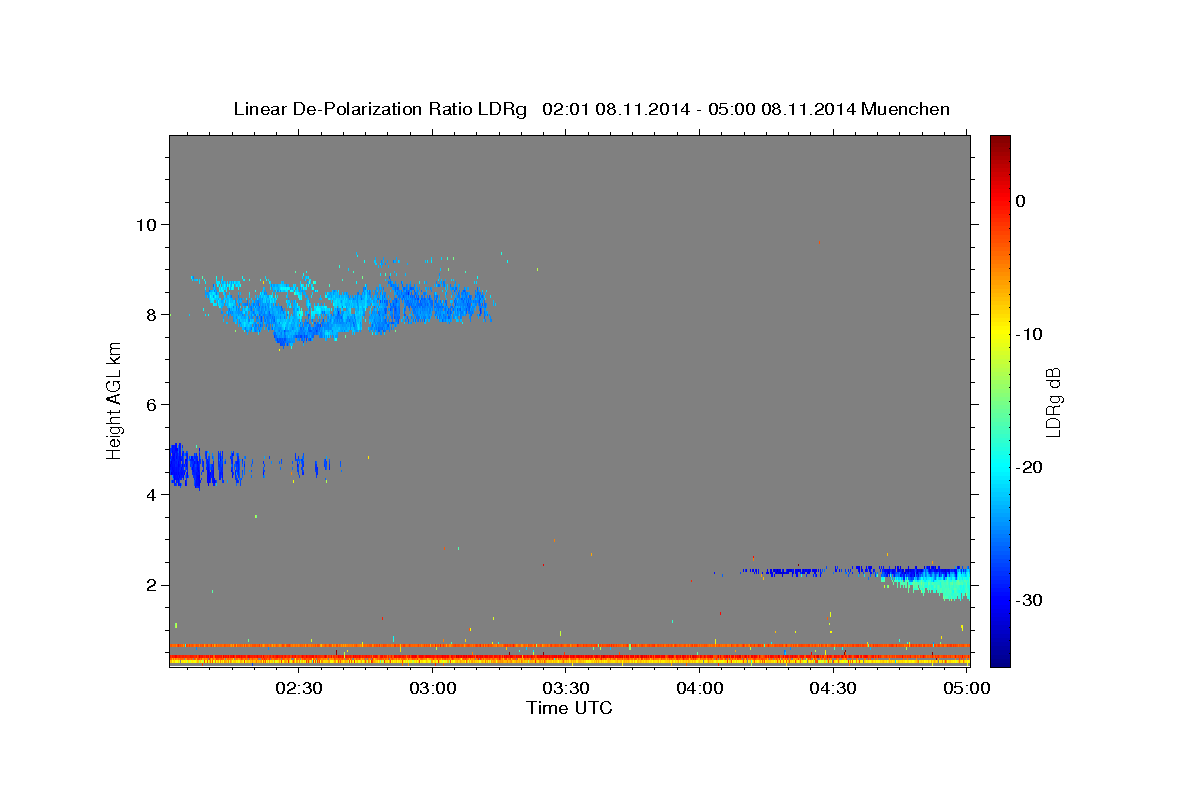Click the x-axis label 'Time UTC'

pyautogui.click(x=569, y=708)
